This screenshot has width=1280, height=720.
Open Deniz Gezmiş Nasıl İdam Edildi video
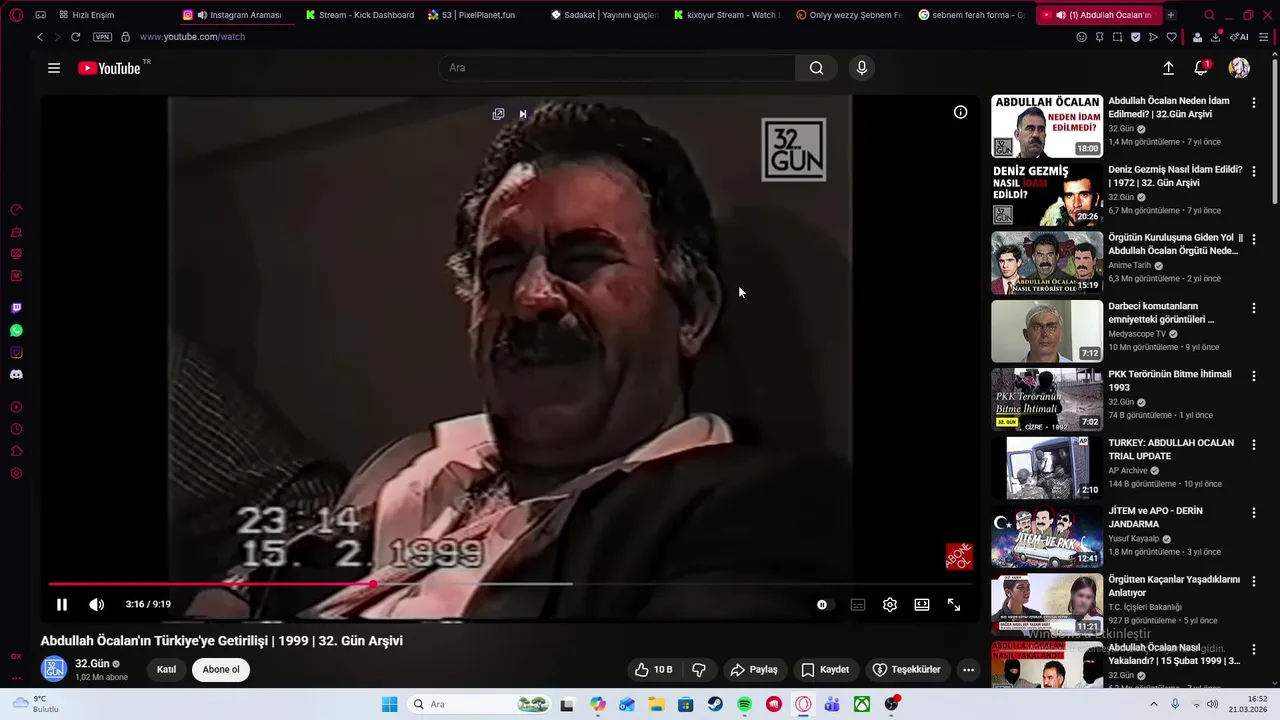[1175, 176]
